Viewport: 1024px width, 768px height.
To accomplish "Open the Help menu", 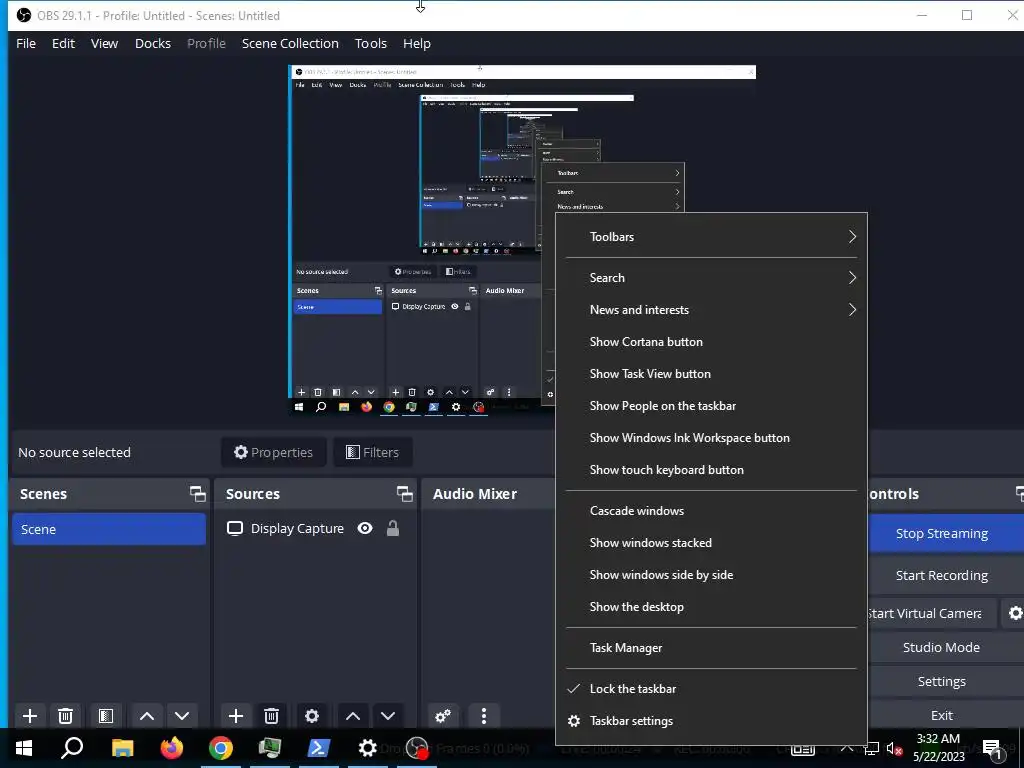I will click(x=417, y=44).
